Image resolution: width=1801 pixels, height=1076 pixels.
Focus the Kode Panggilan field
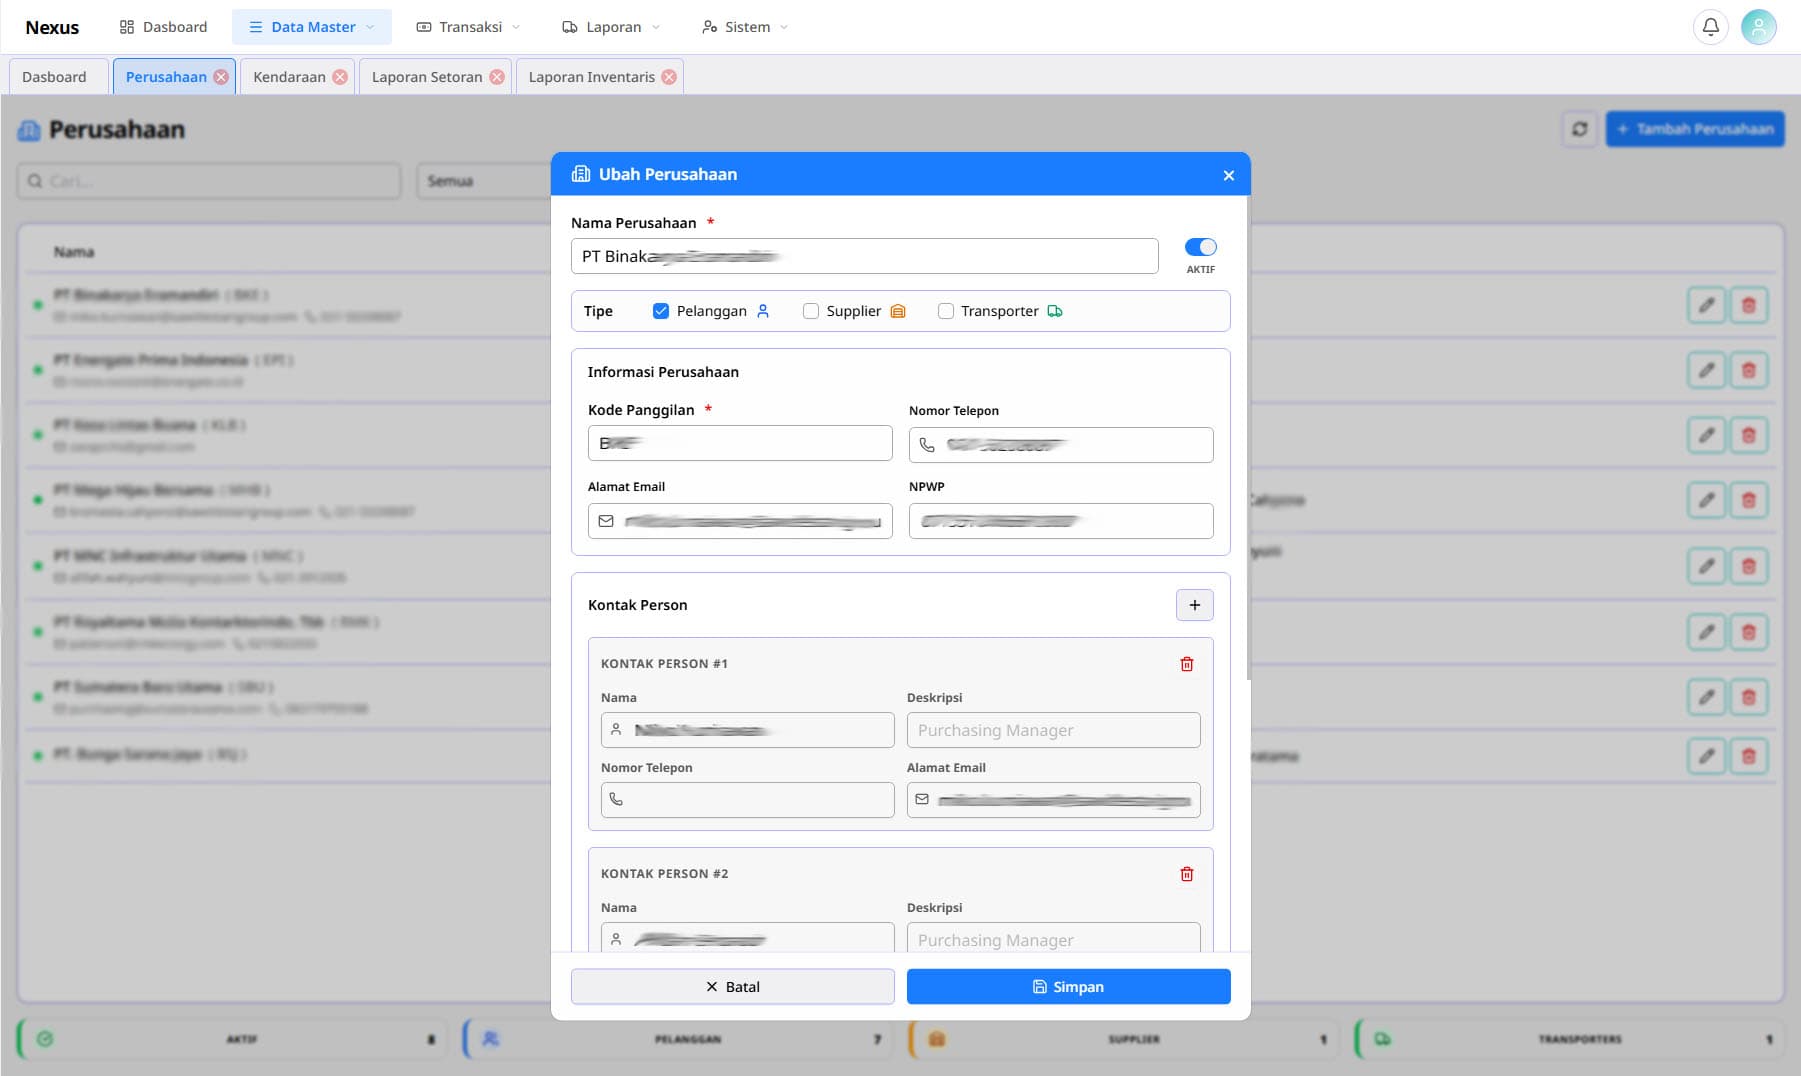pyautogui.click(x=740, y=443)
